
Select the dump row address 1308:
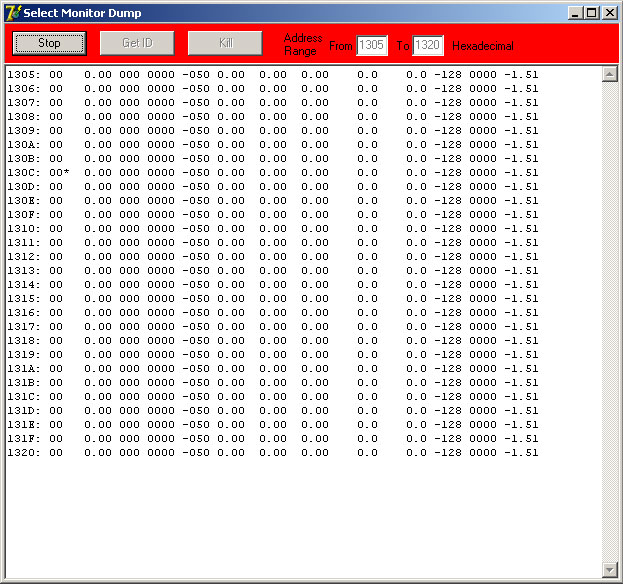click(24, 117)
